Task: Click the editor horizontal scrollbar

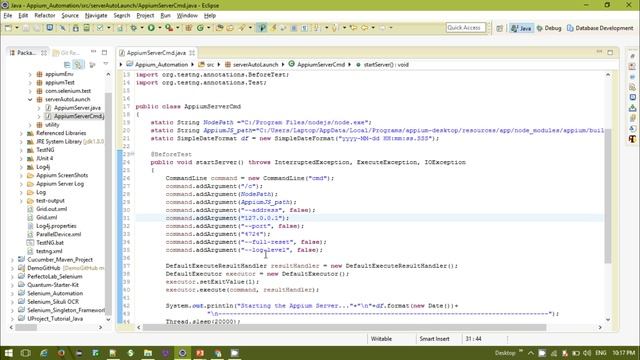Action: pos(344,327)
